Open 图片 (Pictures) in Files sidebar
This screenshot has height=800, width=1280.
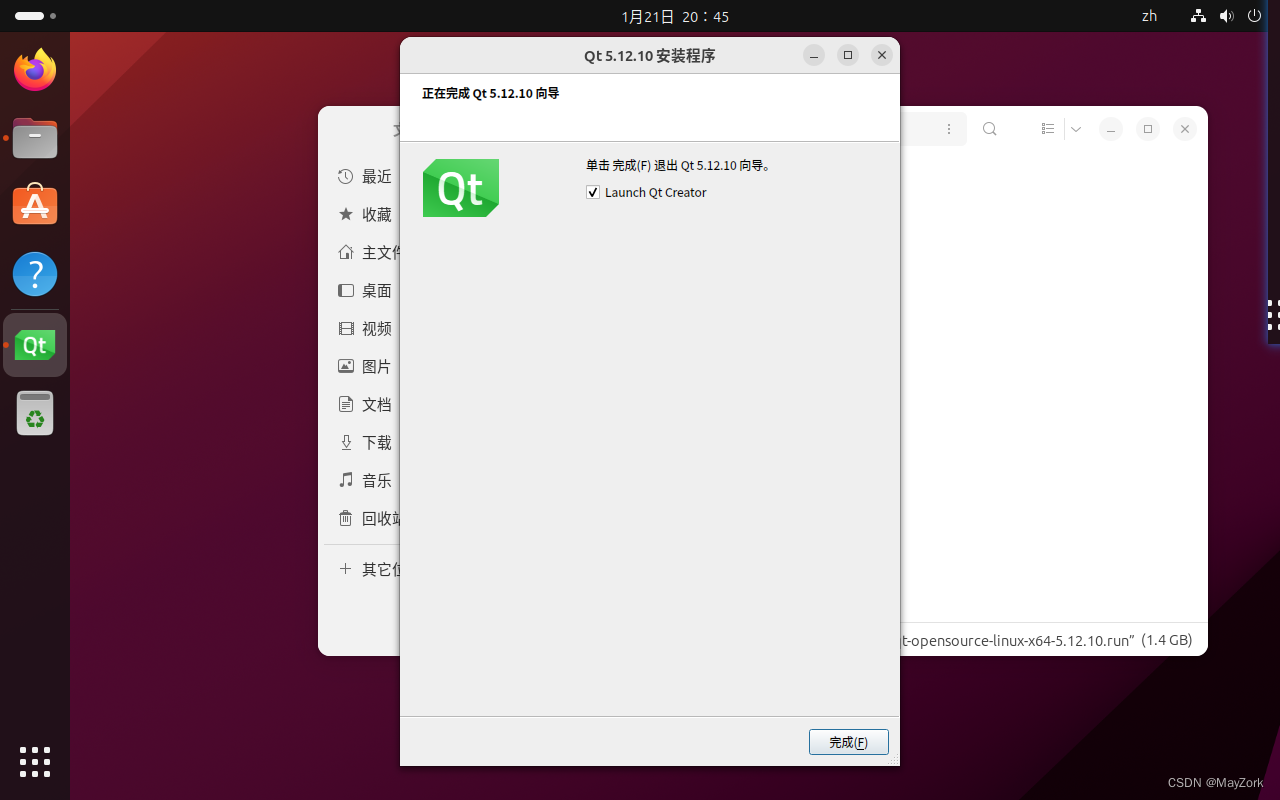[x=377, y=367]
